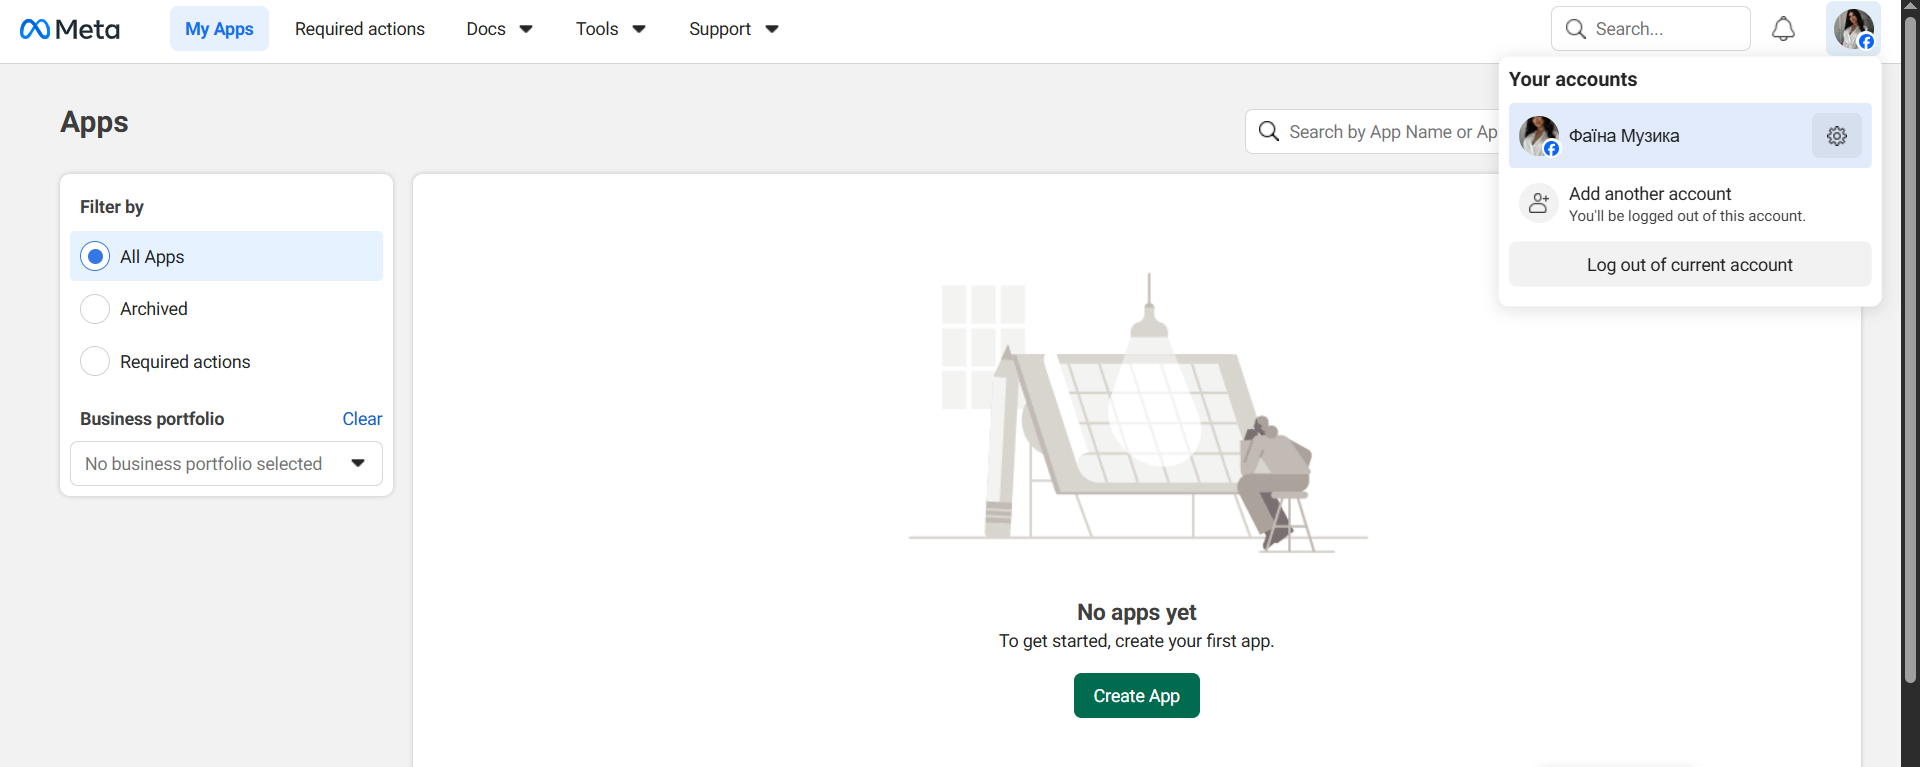
Task: Open the Support menu
Action: [x=733, y=29]
